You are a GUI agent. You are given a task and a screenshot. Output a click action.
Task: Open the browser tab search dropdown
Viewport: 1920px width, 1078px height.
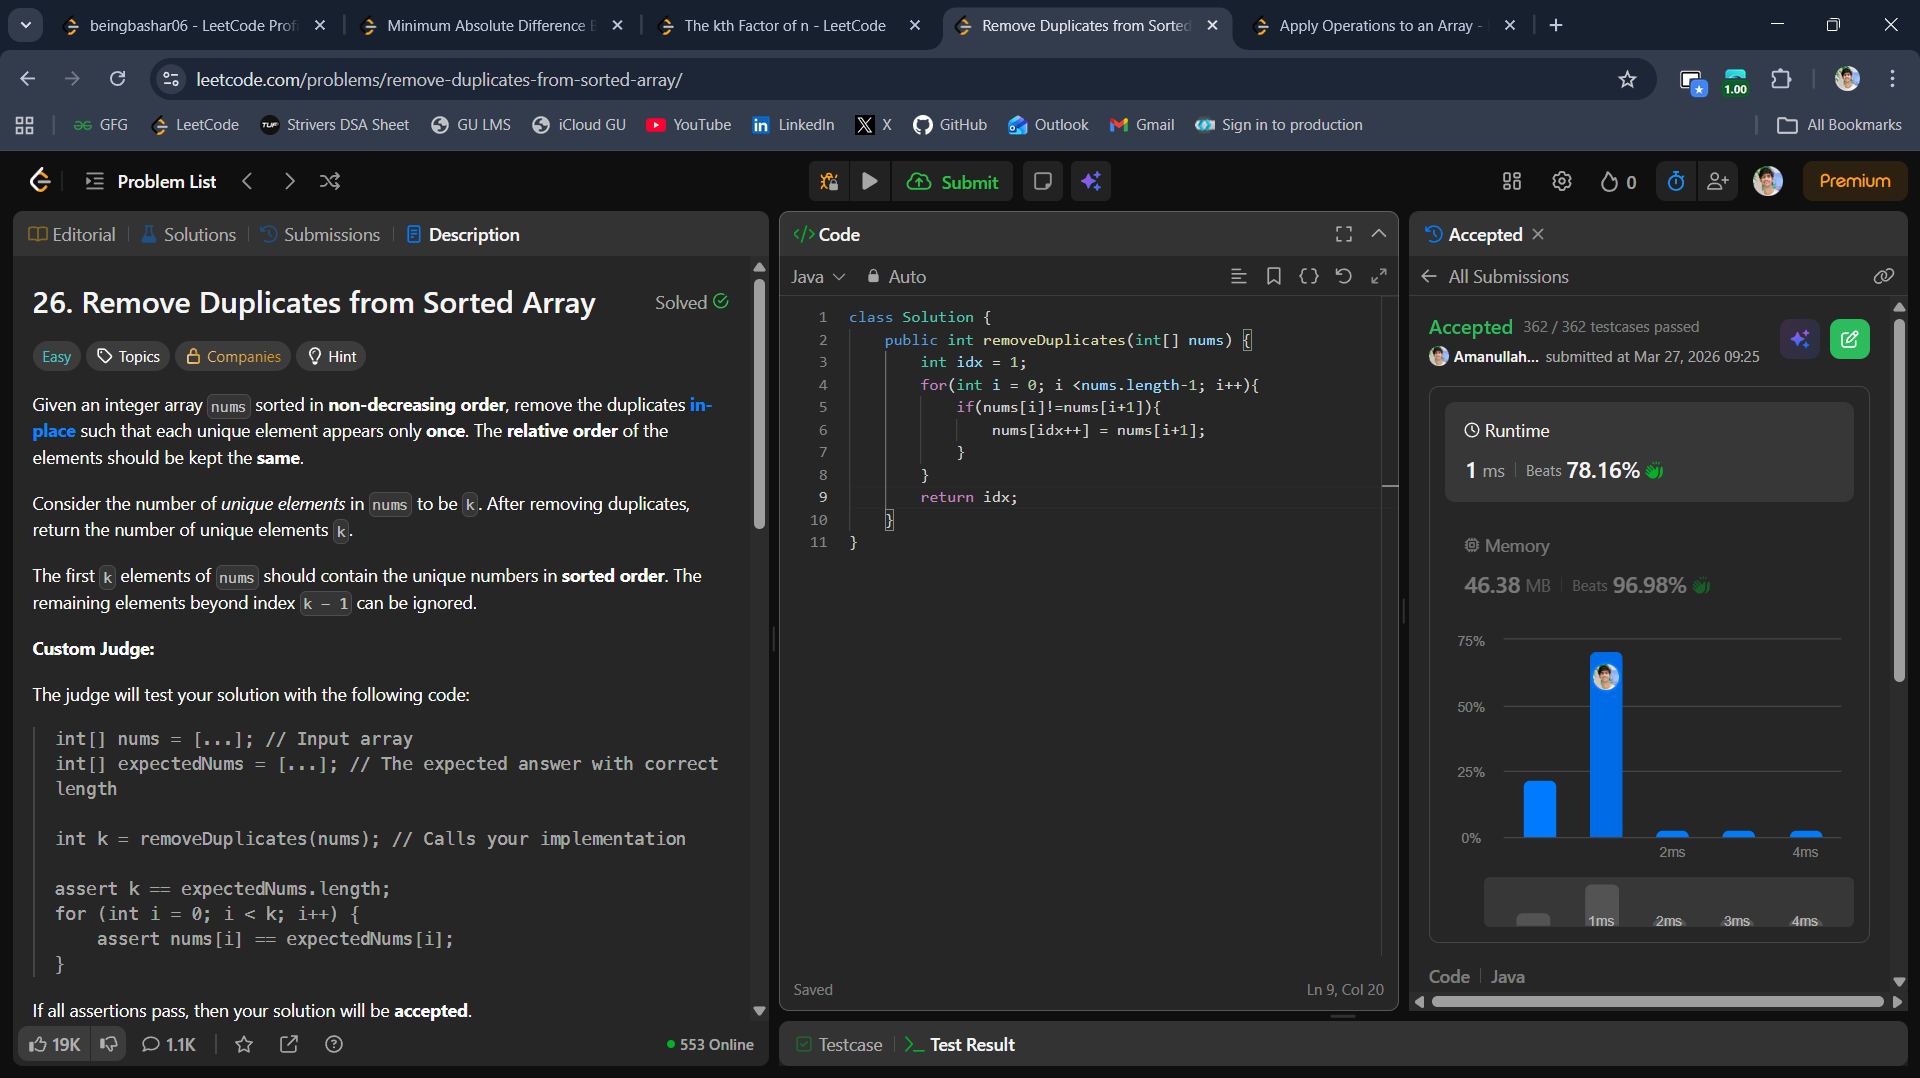(x=25, y=25)
